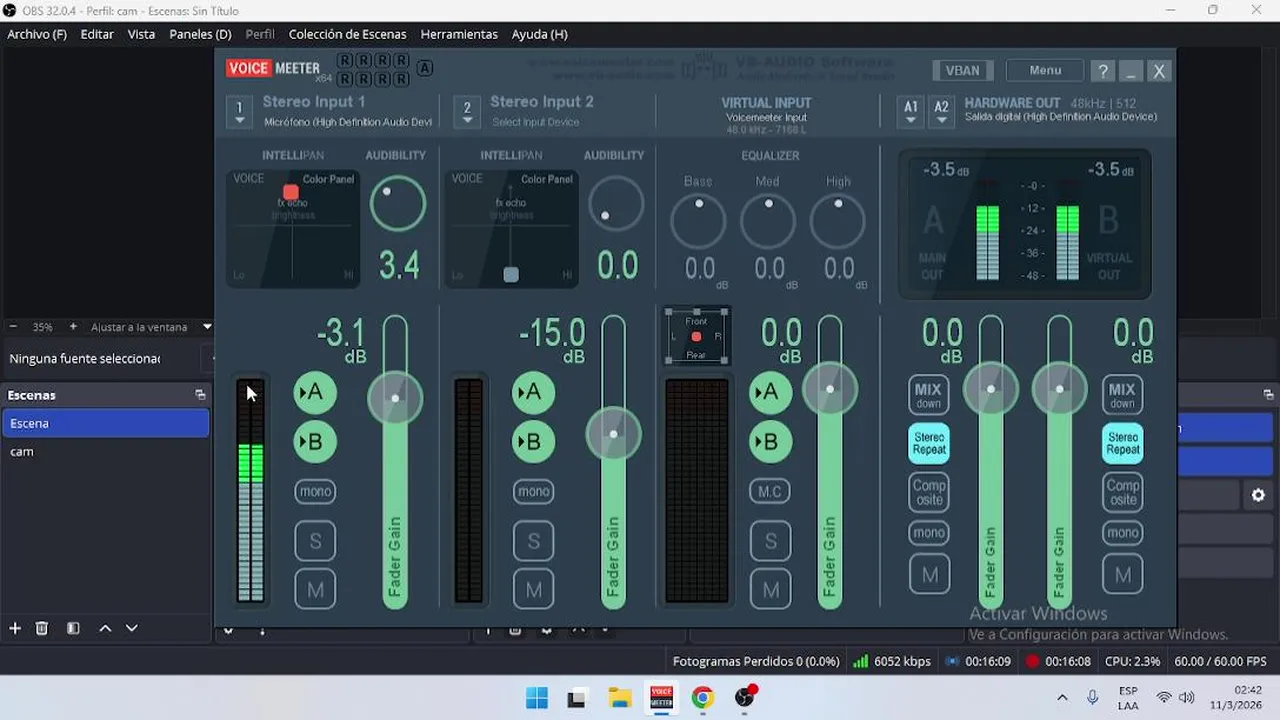1280x720 pixels.
Task: Move scene down in OBS
Action: [x=131, y=628]
